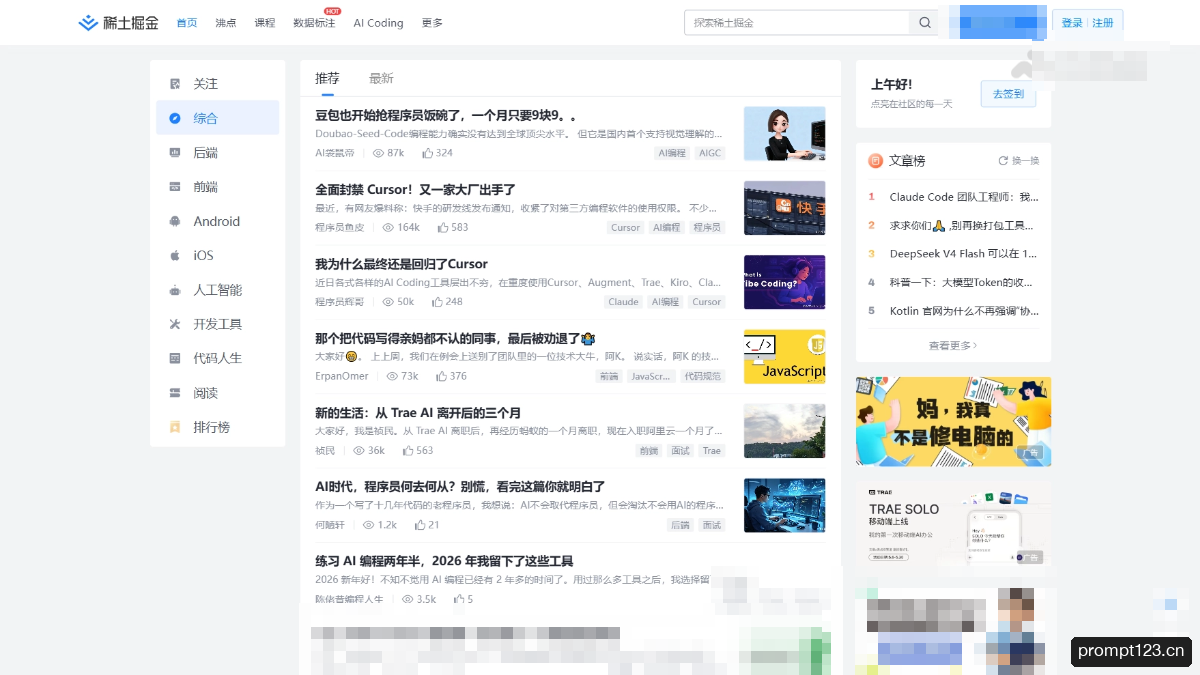Open the ranked article starting with Claude Code 团队工程师
This screenshot has width=1200, height=675.
(964, 197)
